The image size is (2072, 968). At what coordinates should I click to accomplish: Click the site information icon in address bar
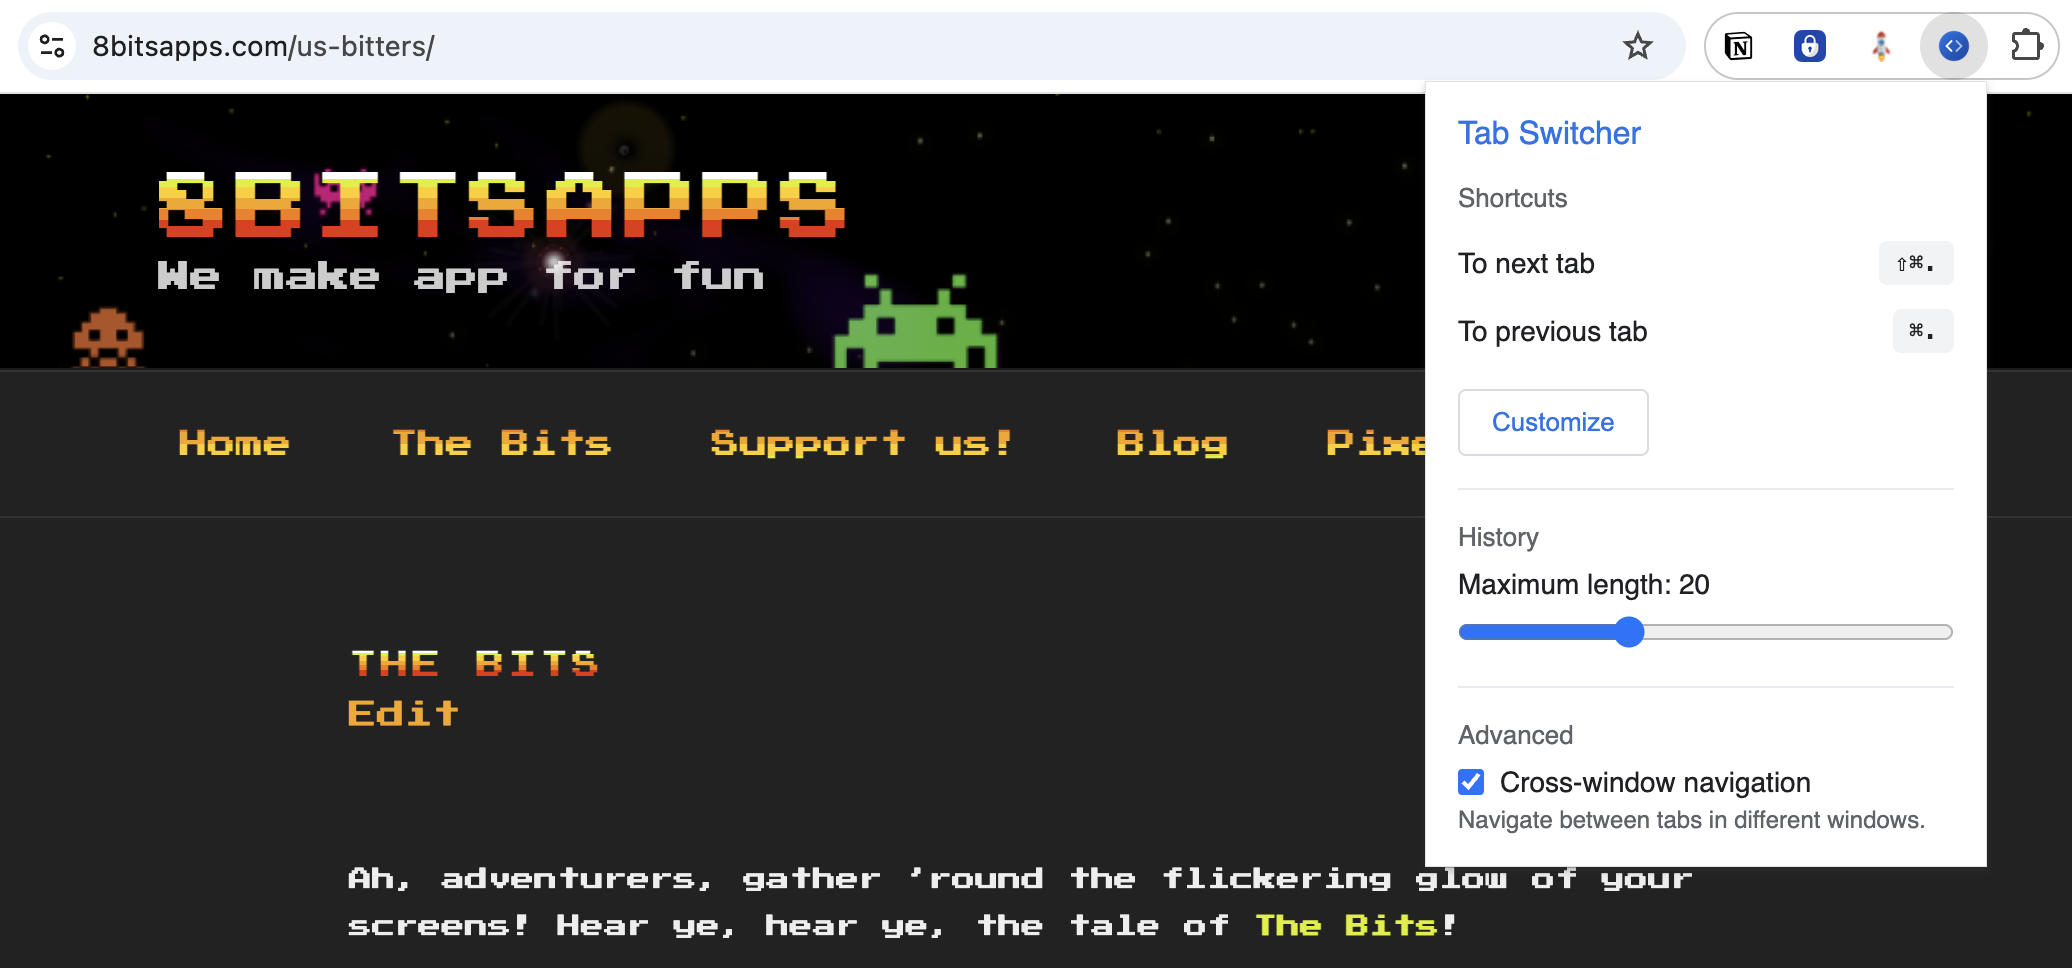pos(52,46)
